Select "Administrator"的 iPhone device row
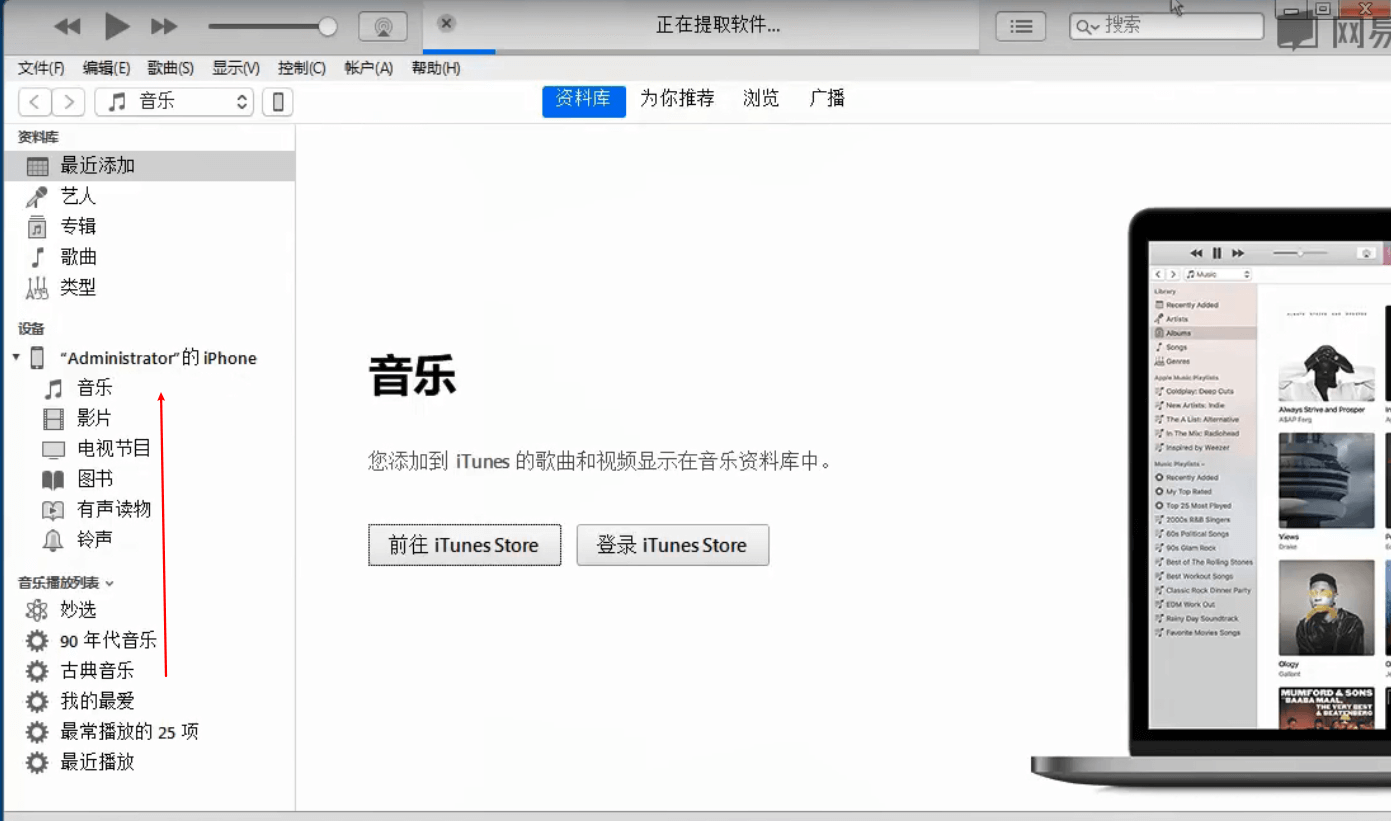 (150, 358)
